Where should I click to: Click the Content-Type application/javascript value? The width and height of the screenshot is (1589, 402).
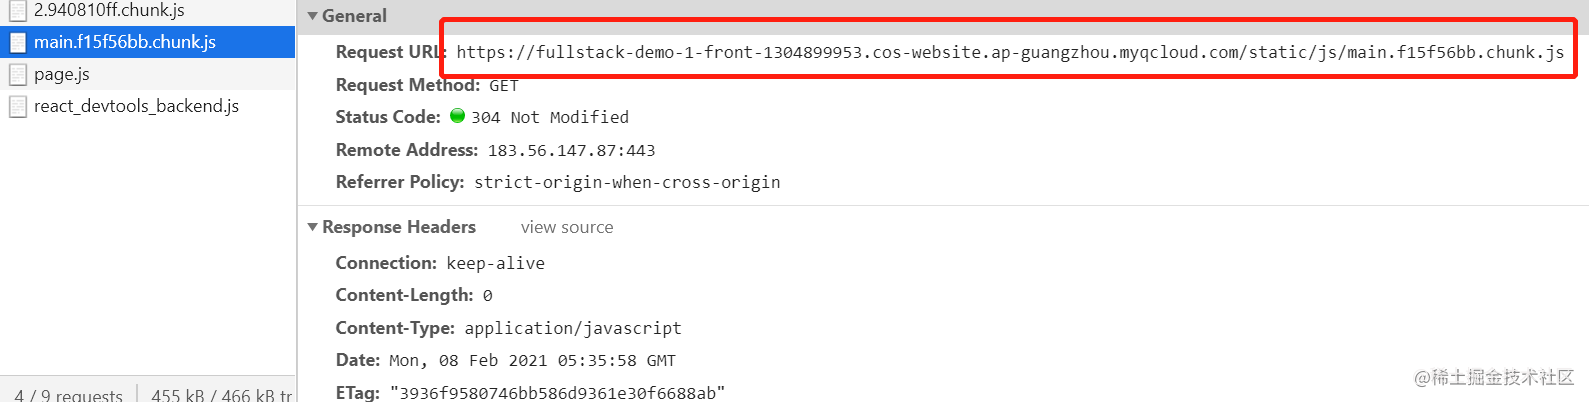[573, 329]
